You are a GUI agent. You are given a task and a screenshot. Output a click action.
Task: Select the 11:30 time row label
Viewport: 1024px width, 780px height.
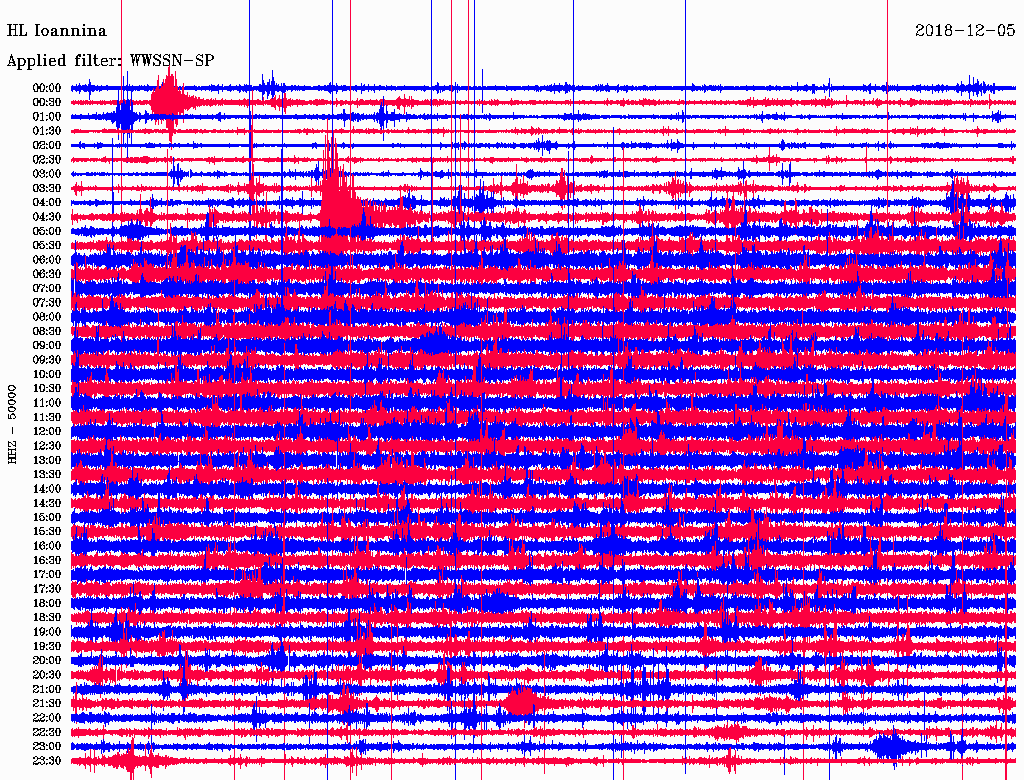[47, 417]
